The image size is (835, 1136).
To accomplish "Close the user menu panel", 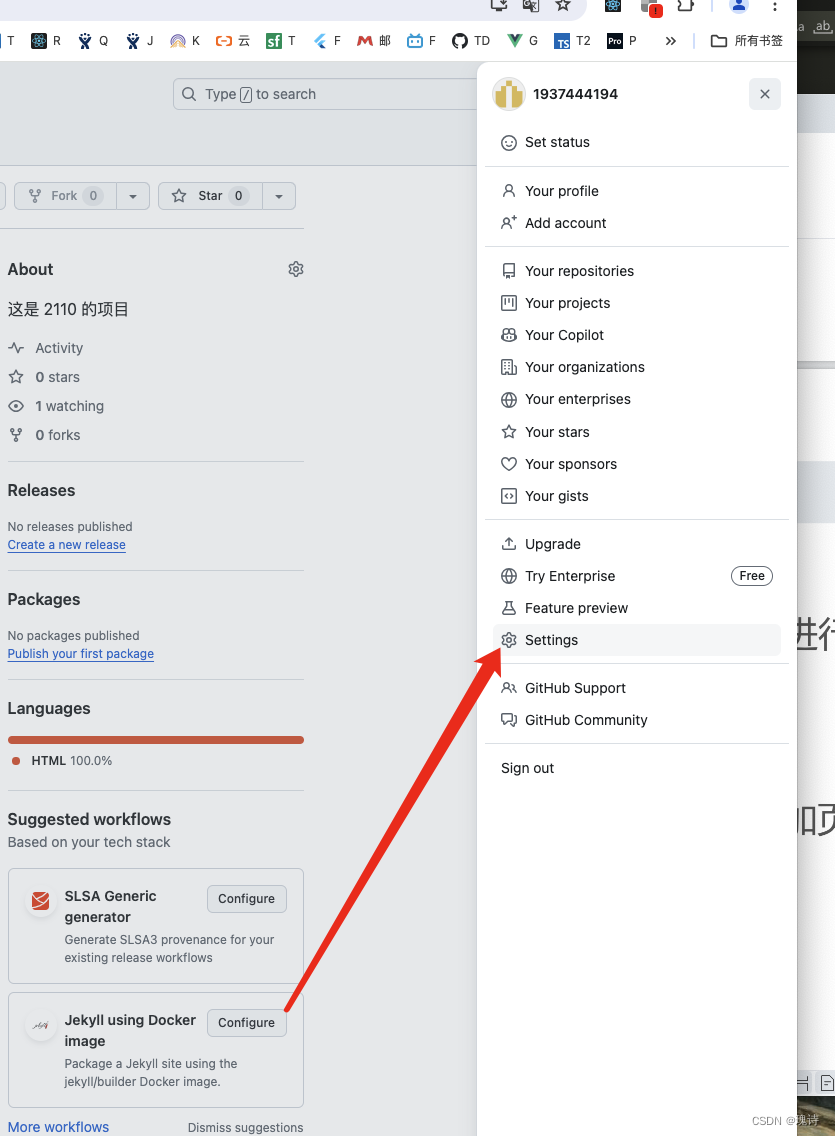I will pyautogui.click(x=765, y=94).
